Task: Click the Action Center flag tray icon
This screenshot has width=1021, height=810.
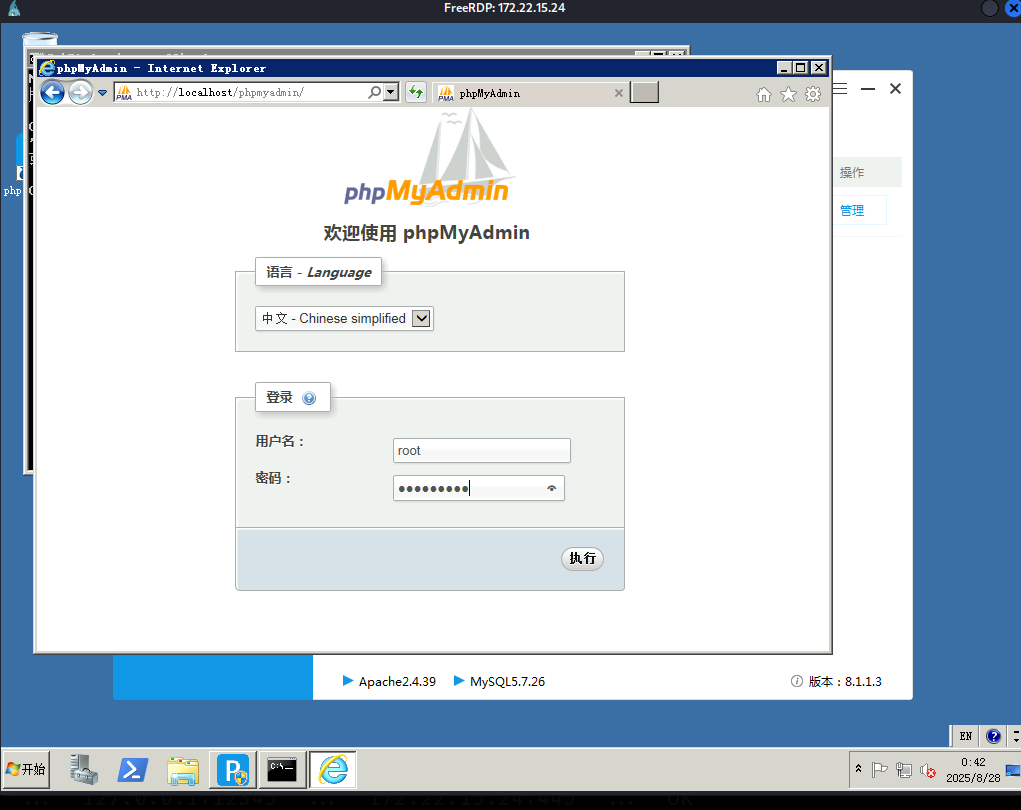Action: (x=880, y=770)
